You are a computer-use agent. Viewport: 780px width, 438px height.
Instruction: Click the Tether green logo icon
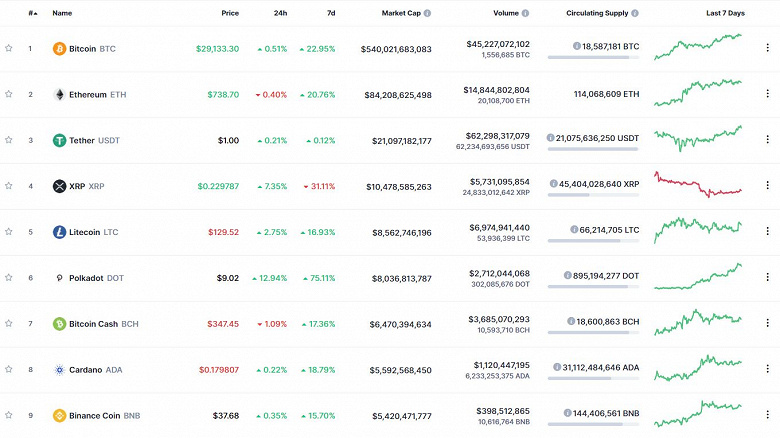click(x=59, y=140)
